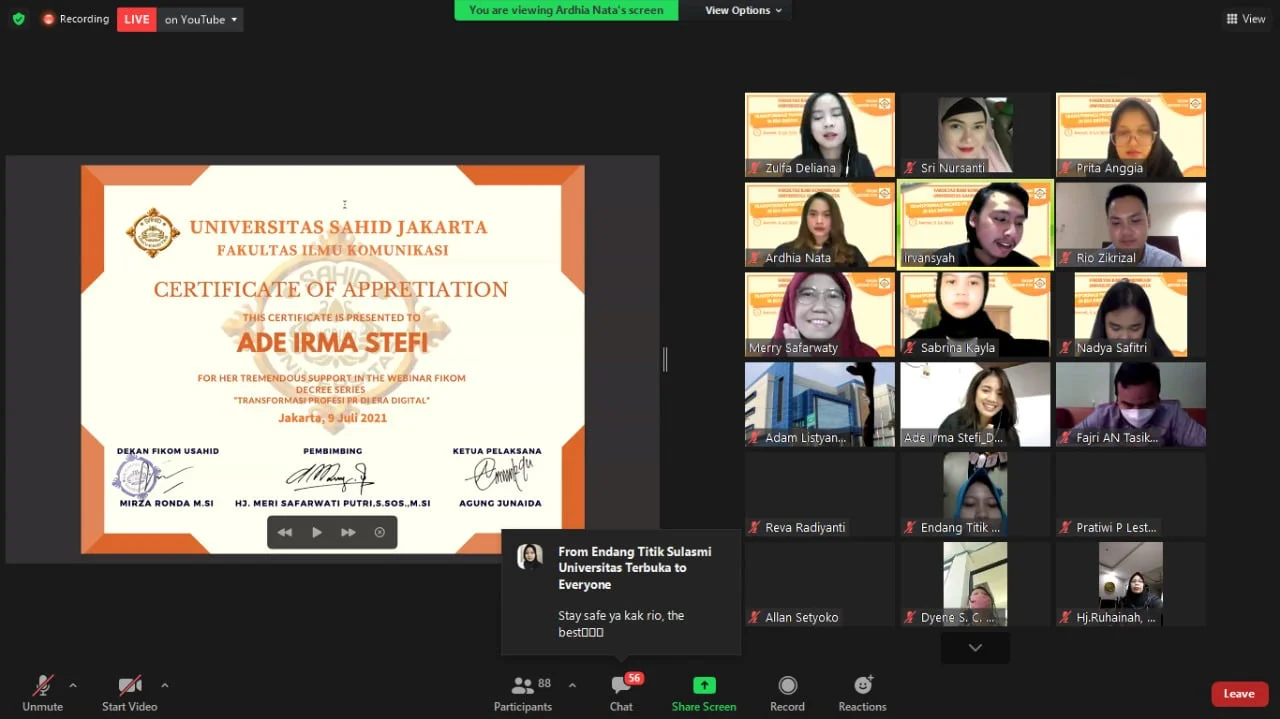Select Sabrina Kayla's video tile
The image size is (1280, 719).
pyautogui.click(x=975, y=315)
